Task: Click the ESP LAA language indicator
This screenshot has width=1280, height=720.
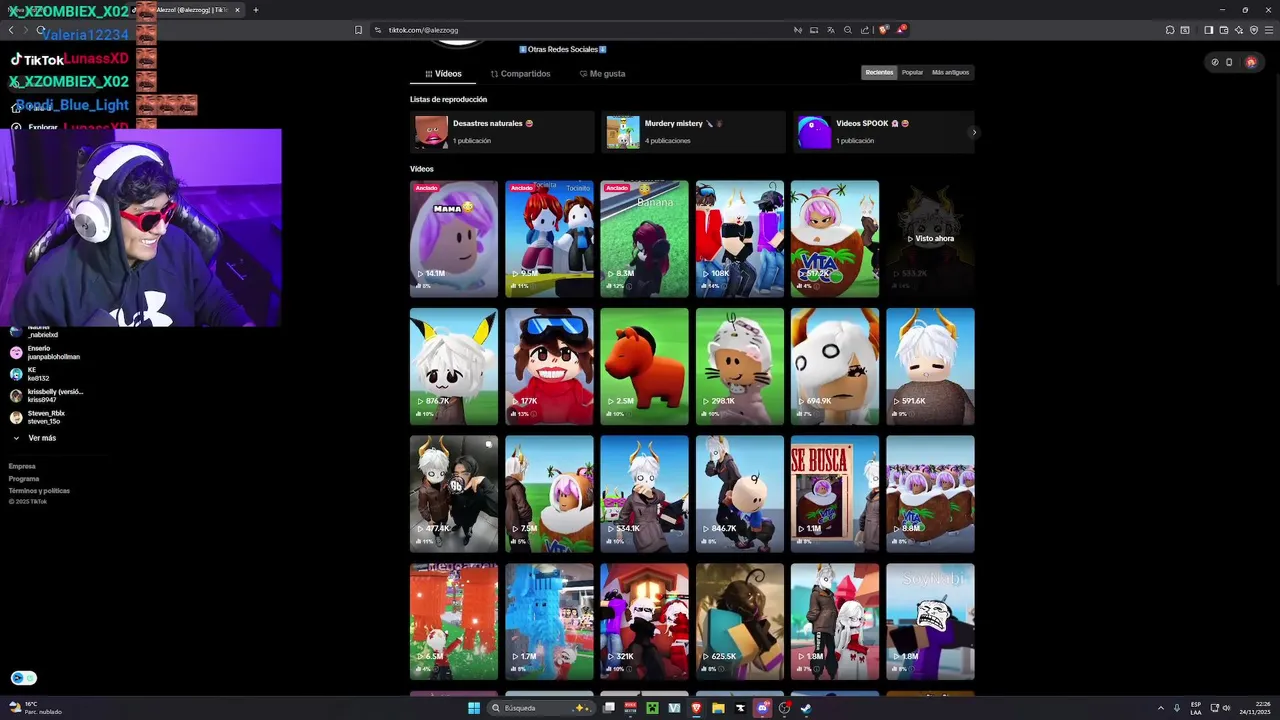Action: [x=1196, y=708]
